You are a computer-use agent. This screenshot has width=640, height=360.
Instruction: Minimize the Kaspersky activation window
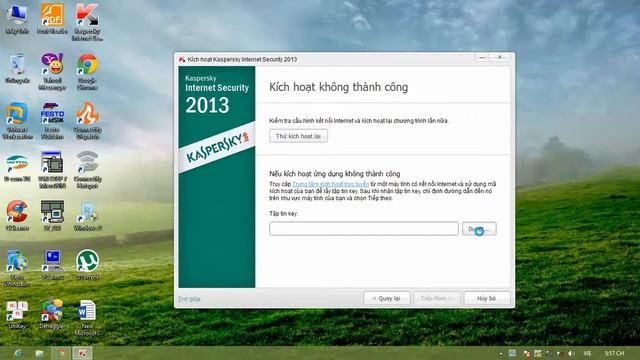pos(482,57)
